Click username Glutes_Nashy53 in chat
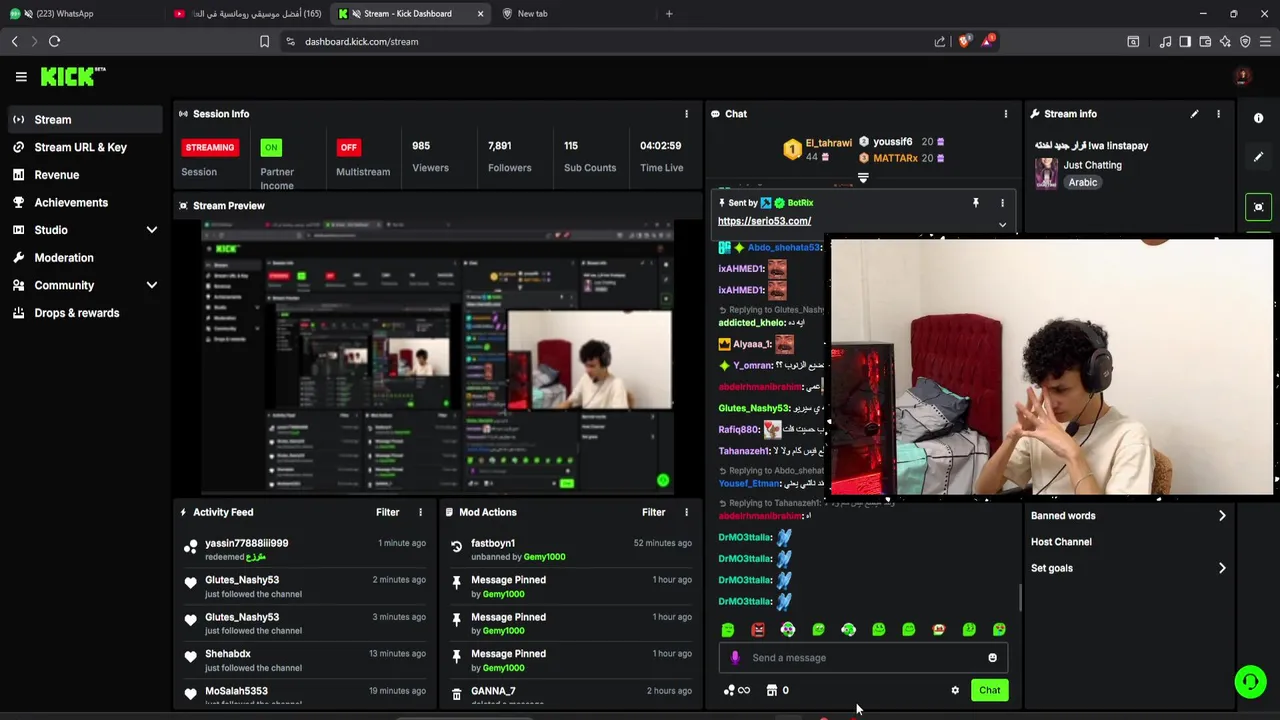Image resolution: width=1280 pixels, height=720 pixels. click(754, 408)
